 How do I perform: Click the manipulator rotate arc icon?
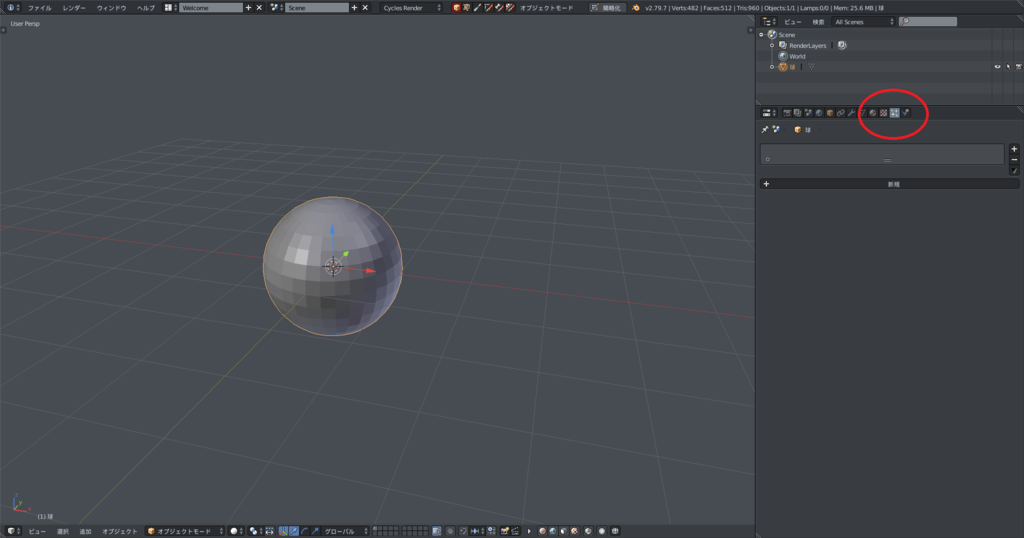[x=304, y=531]
